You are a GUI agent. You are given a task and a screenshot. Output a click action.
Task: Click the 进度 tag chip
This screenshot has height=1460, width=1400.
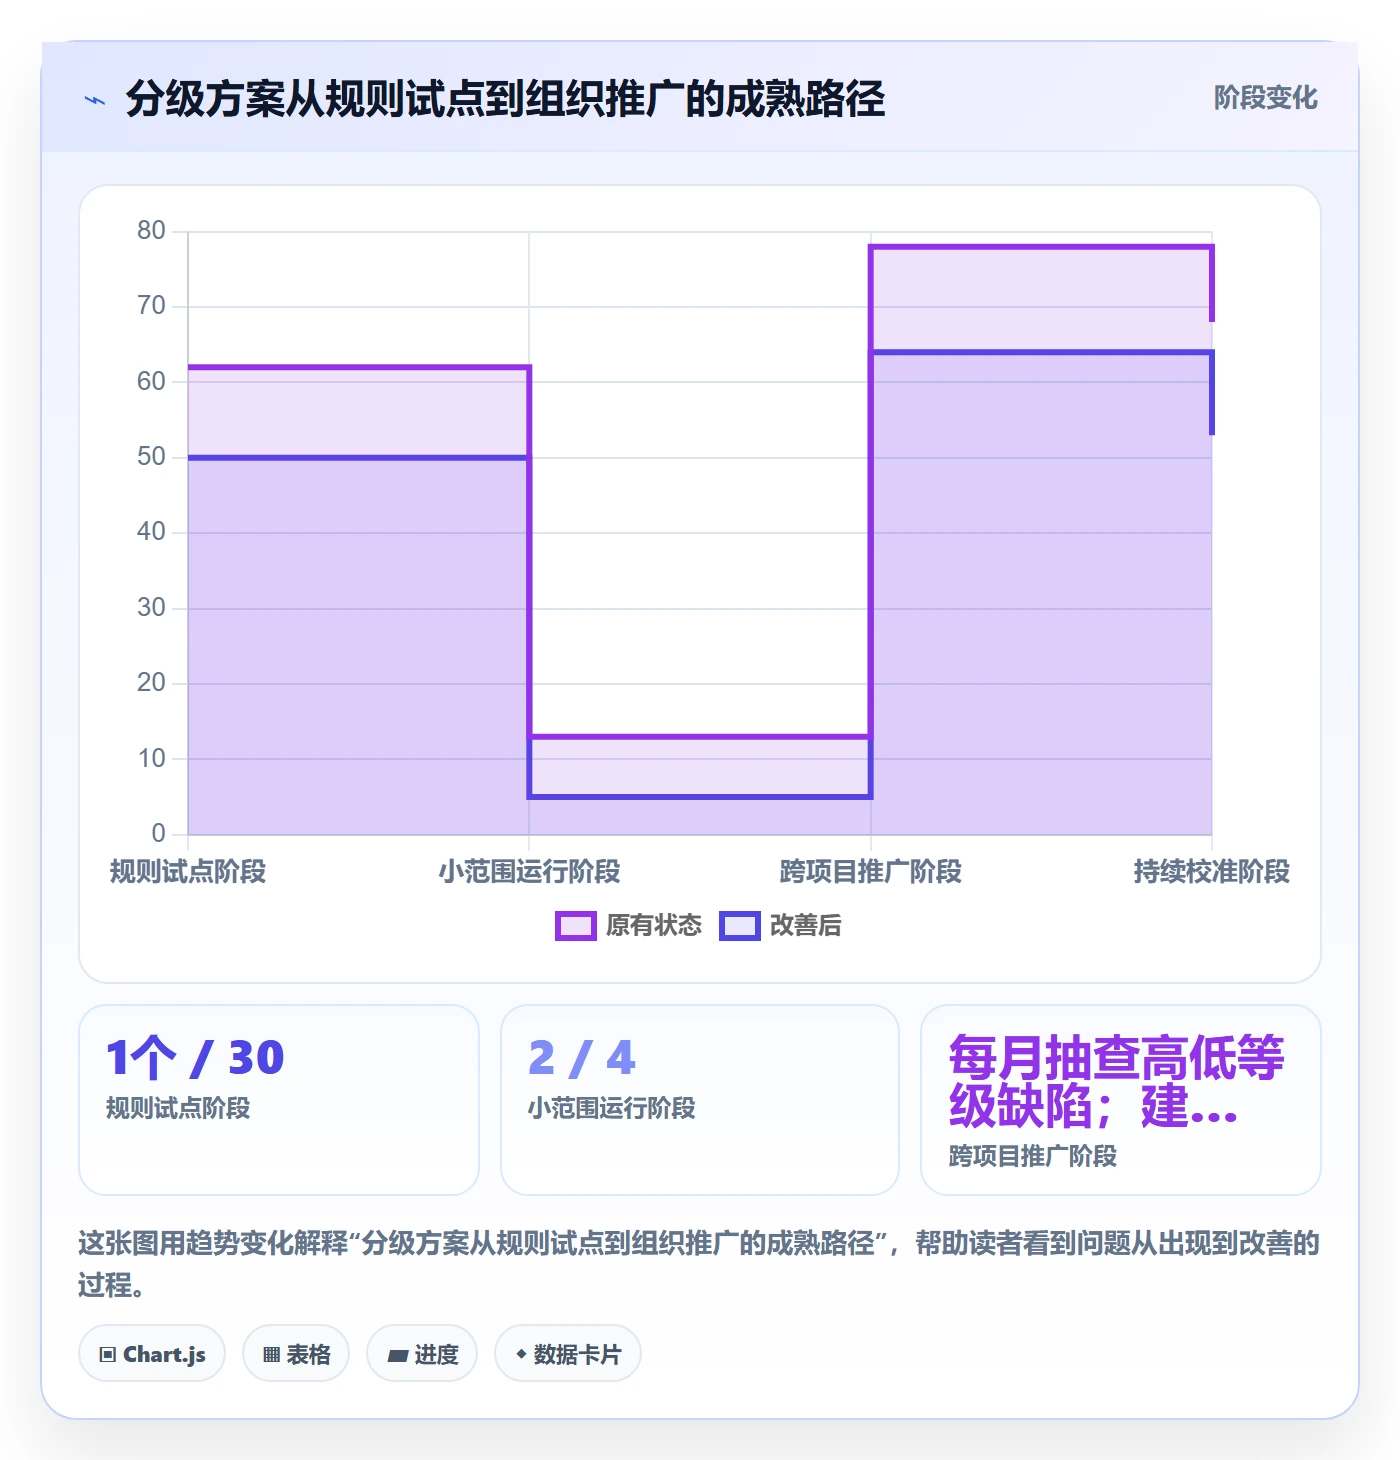point(422,1354)
